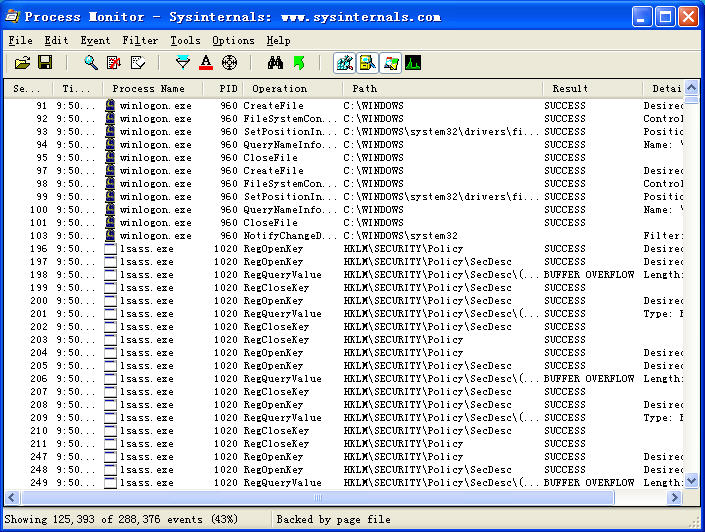Open the File menu
The height and width of the screenshot is (532, 705).
[x=20, y=40]
